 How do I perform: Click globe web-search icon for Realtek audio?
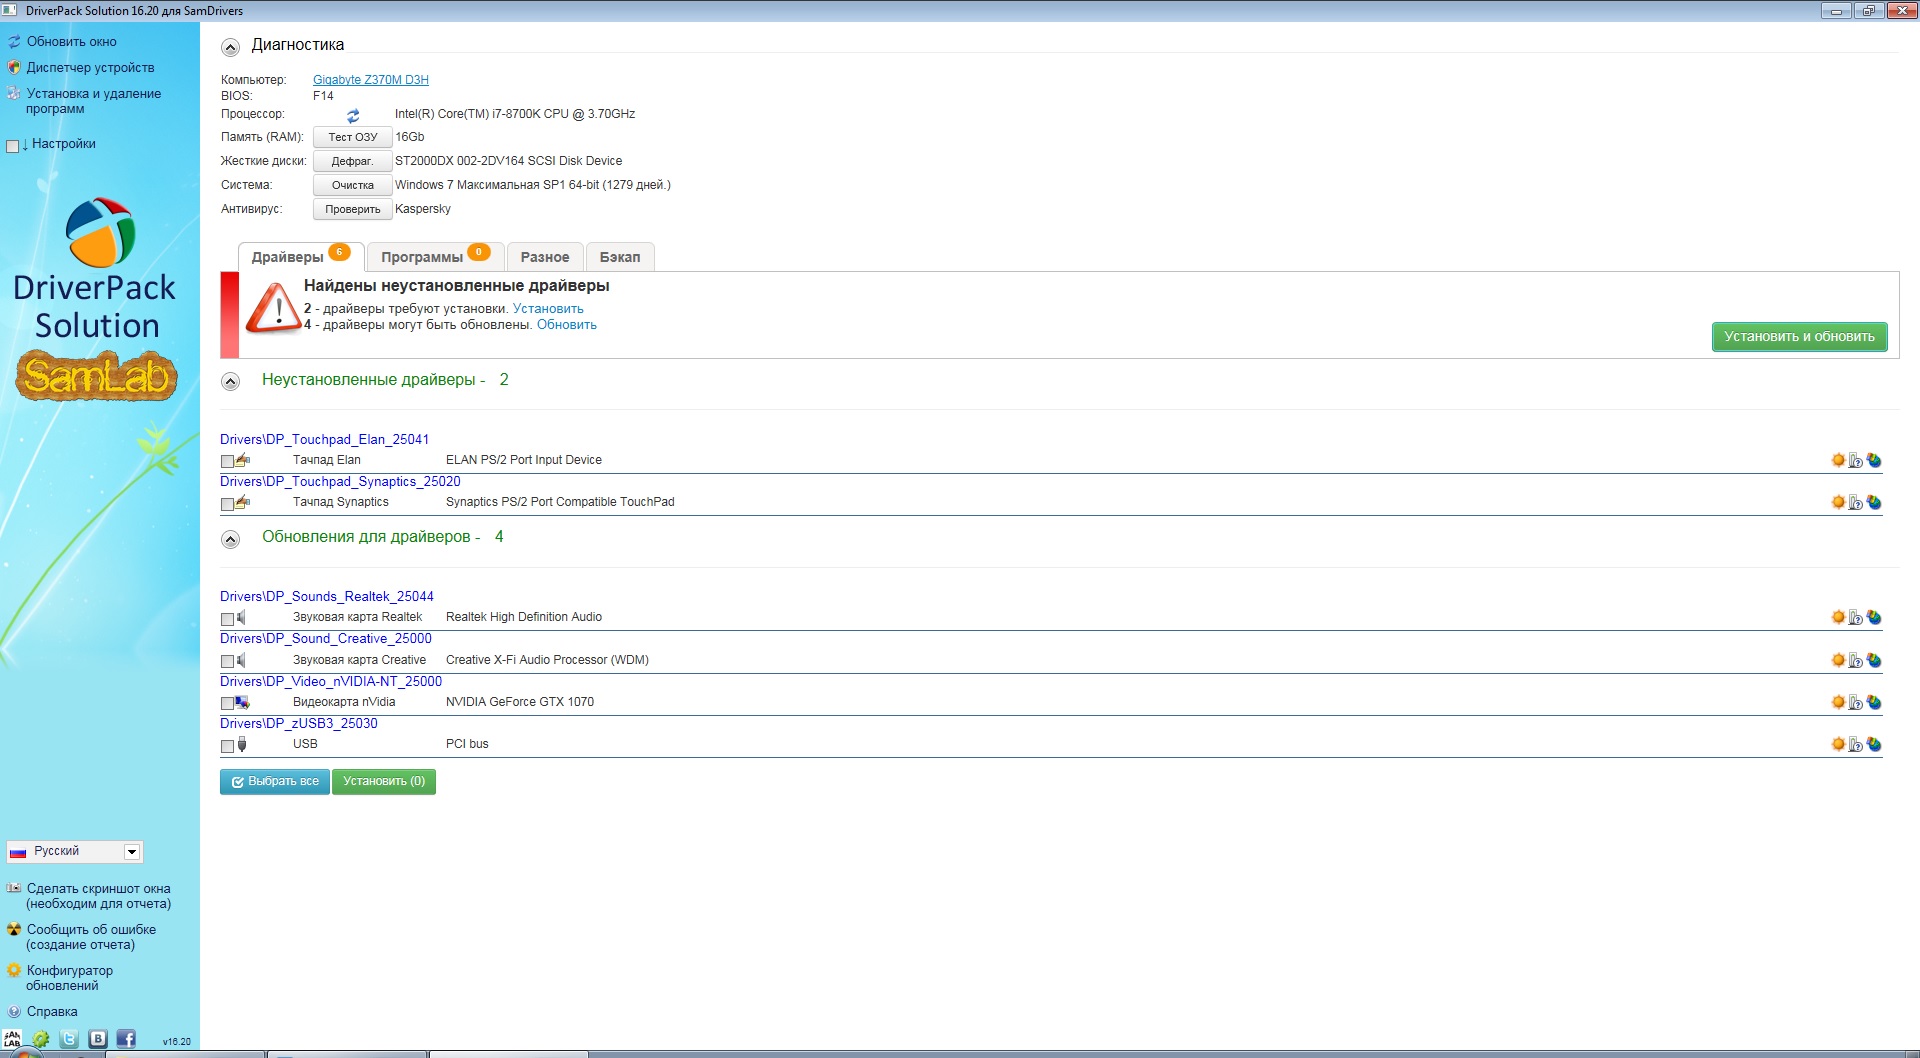tap(1874, 617)
